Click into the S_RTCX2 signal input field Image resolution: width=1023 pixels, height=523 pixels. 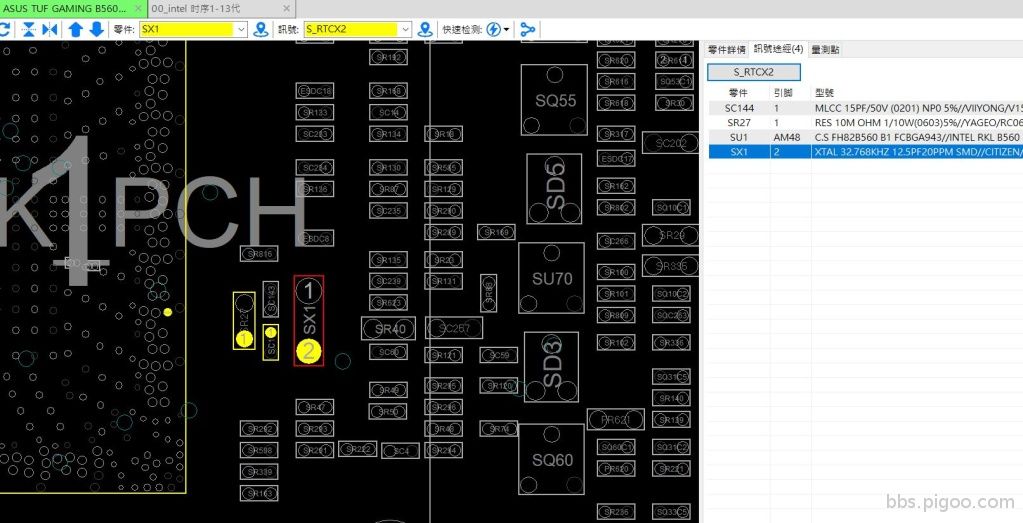(x=351, y=29)
